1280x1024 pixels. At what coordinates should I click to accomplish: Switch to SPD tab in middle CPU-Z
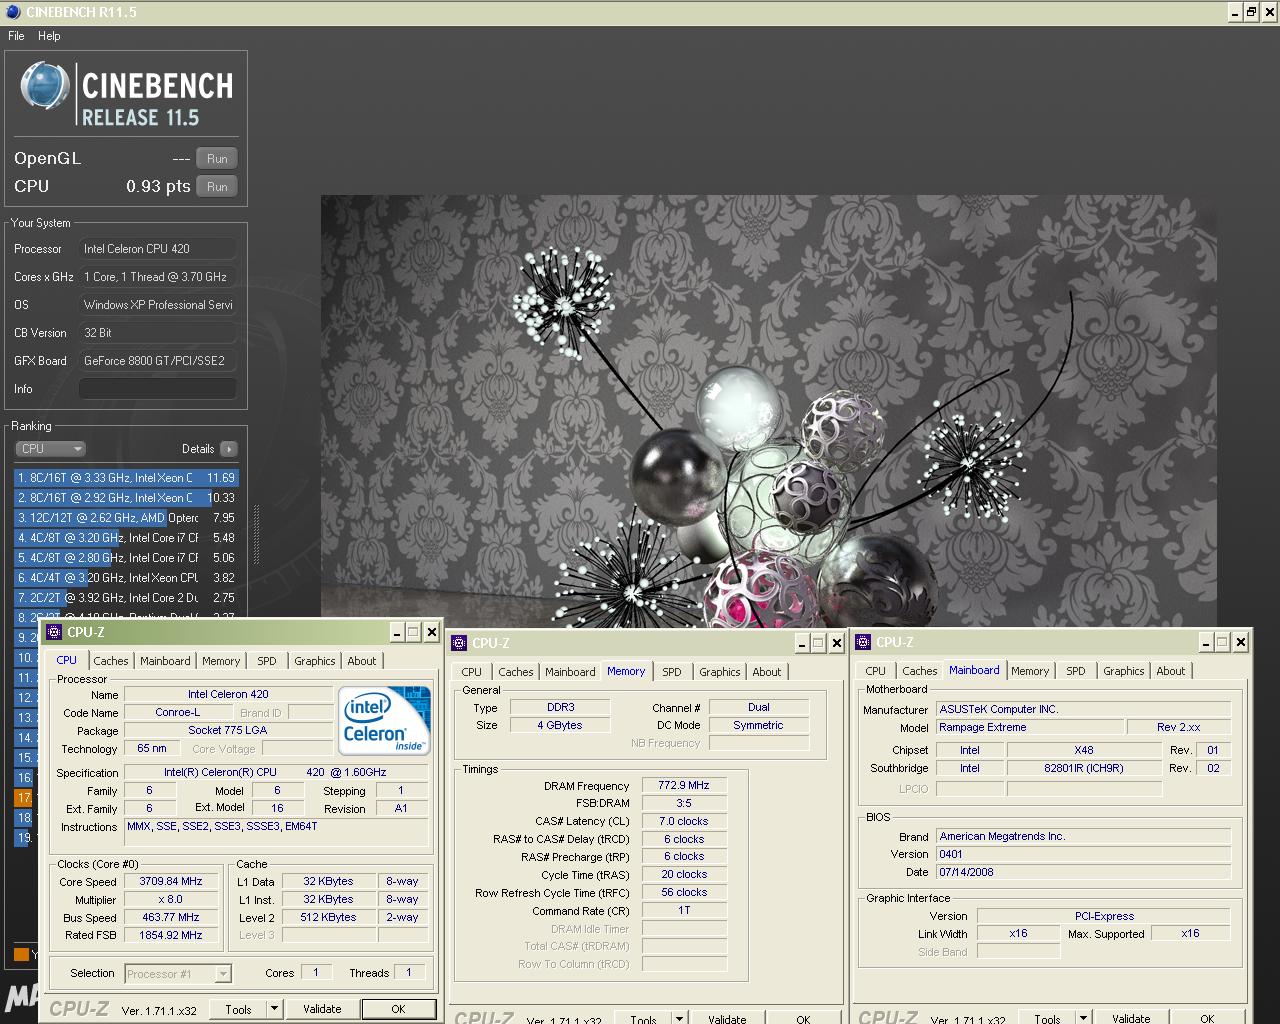coord(672,672)
